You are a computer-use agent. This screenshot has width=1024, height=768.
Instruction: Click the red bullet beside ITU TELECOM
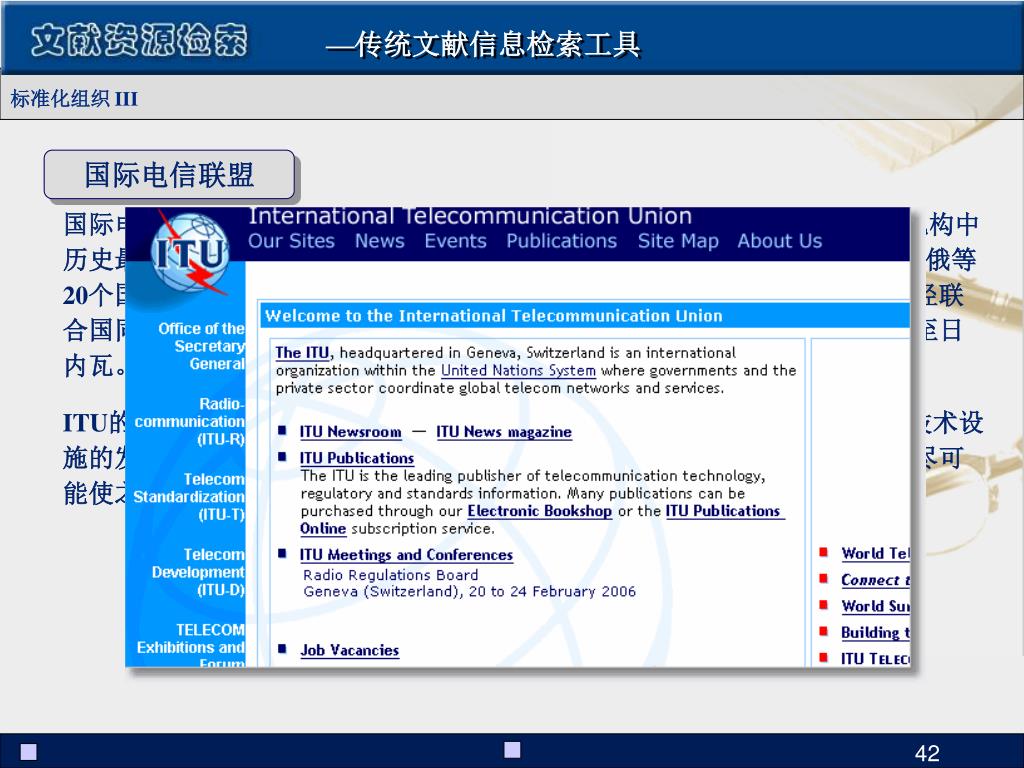pyautogui.click(x=824, y=657)
